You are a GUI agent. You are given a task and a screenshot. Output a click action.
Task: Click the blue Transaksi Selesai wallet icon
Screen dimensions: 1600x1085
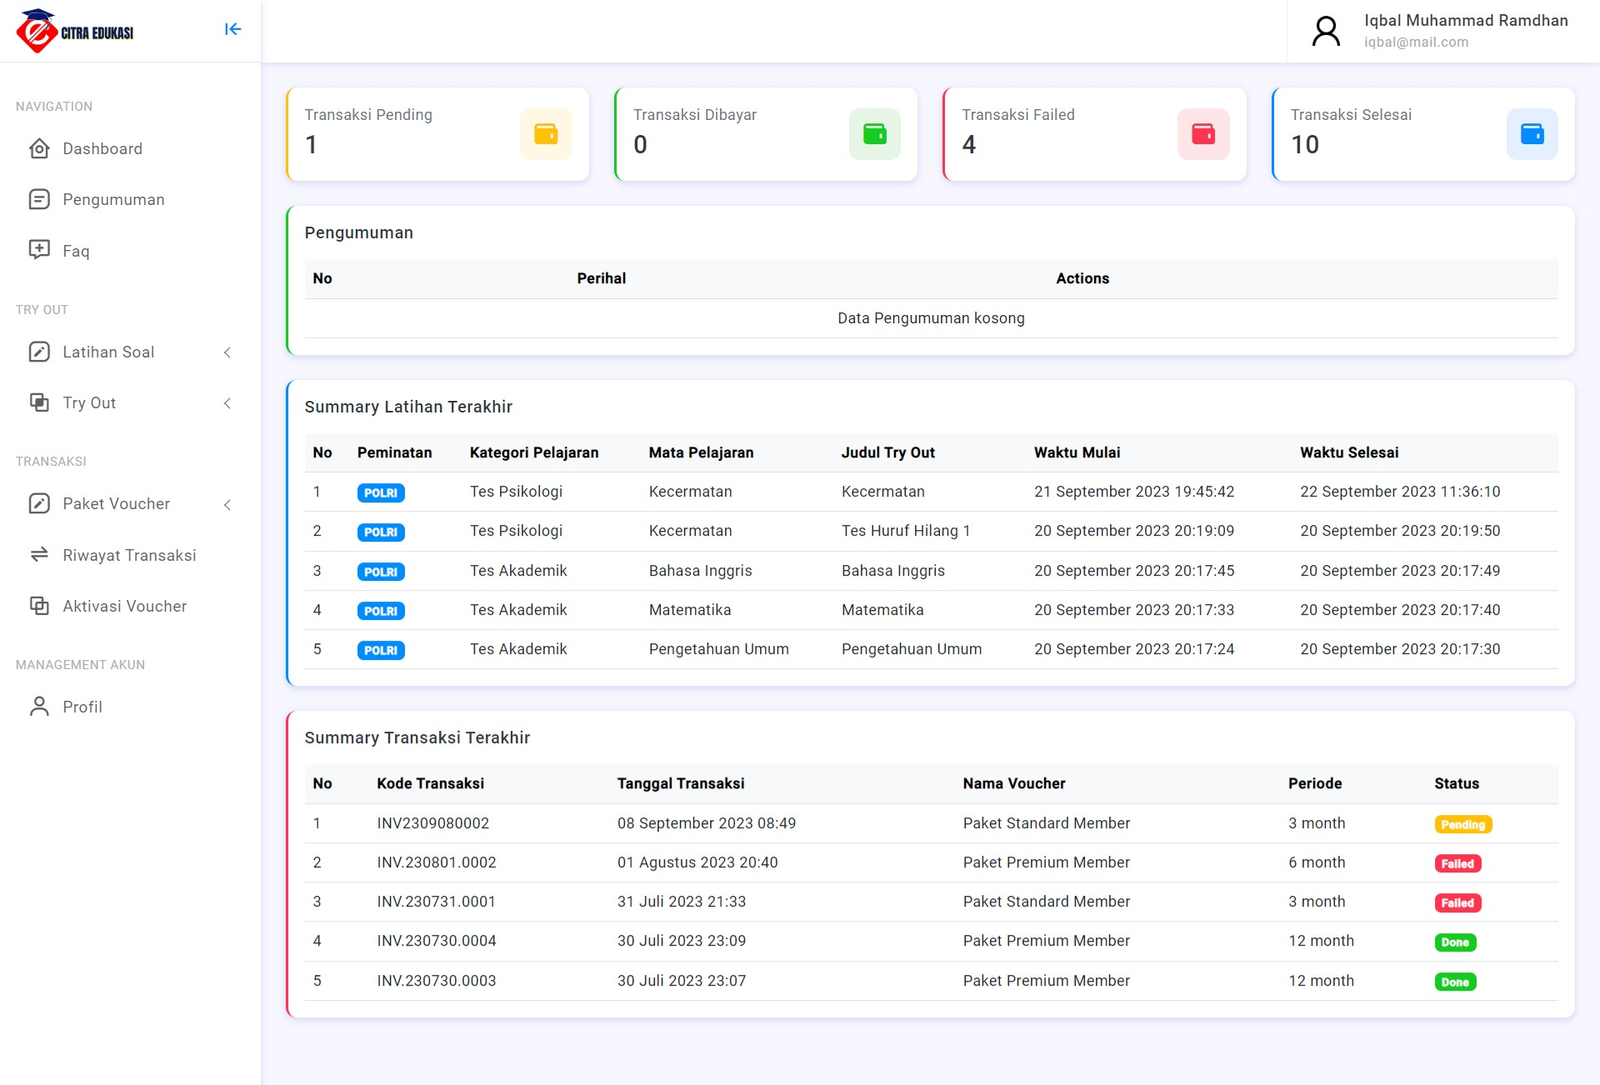coord(1531,134)
